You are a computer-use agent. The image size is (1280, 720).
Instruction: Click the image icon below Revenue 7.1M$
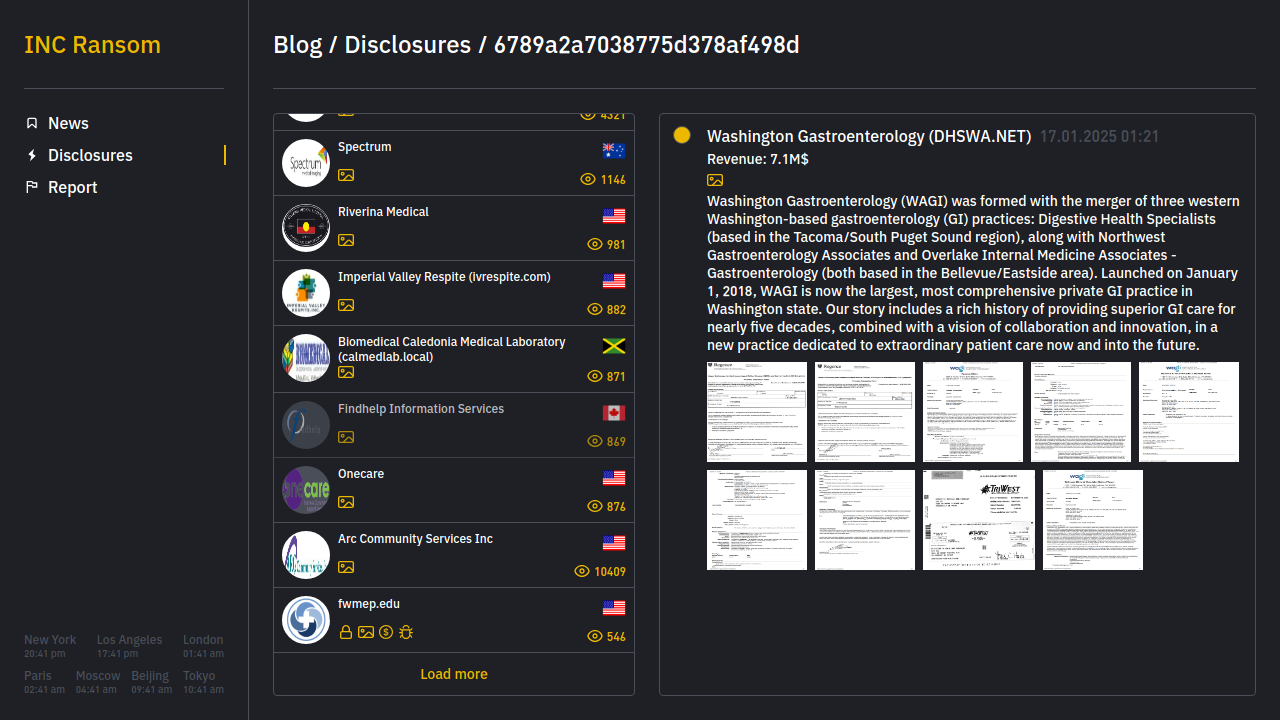pyautogui.click(x=715, y=180)
